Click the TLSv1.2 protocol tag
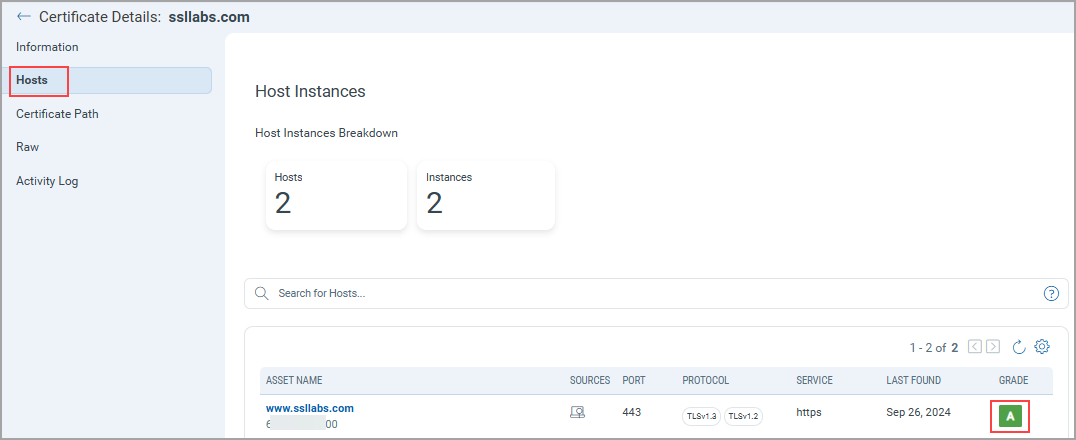Image resolution: width=1076 pixels, height=440 pixels. click(x=743, y=416)
